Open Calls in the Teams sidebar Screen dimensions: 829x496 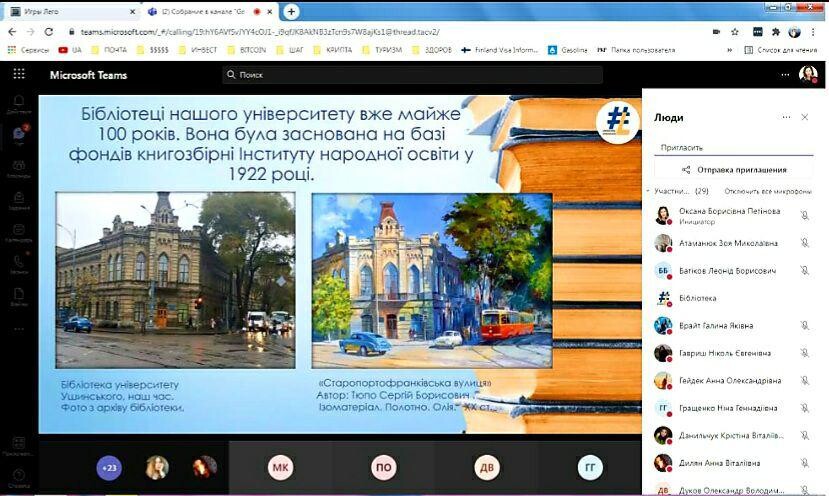[19, 264]
